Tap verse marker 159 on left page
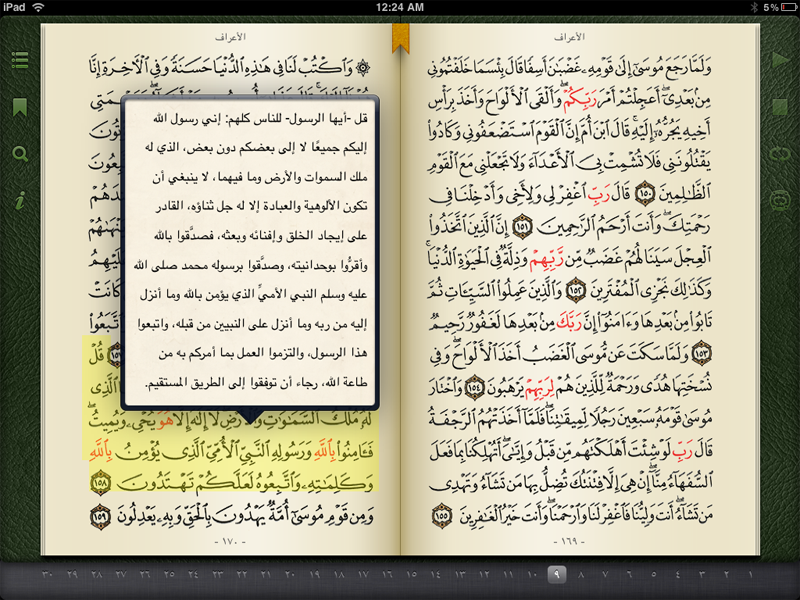The width and height of the screenshot is (800, 600). 101,516
